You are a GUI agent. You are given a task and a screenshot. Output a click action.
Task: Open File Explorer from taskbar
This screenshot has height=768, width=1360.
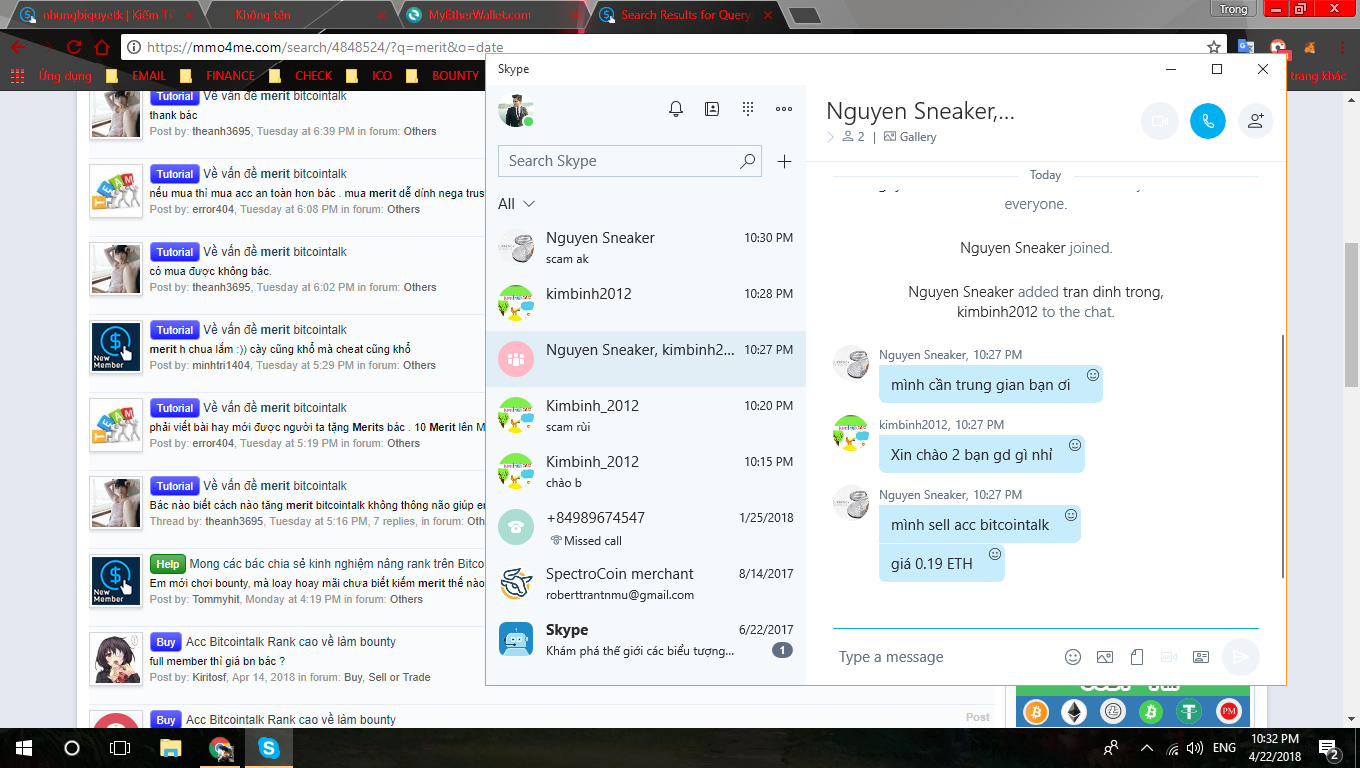tap(172, 747)
